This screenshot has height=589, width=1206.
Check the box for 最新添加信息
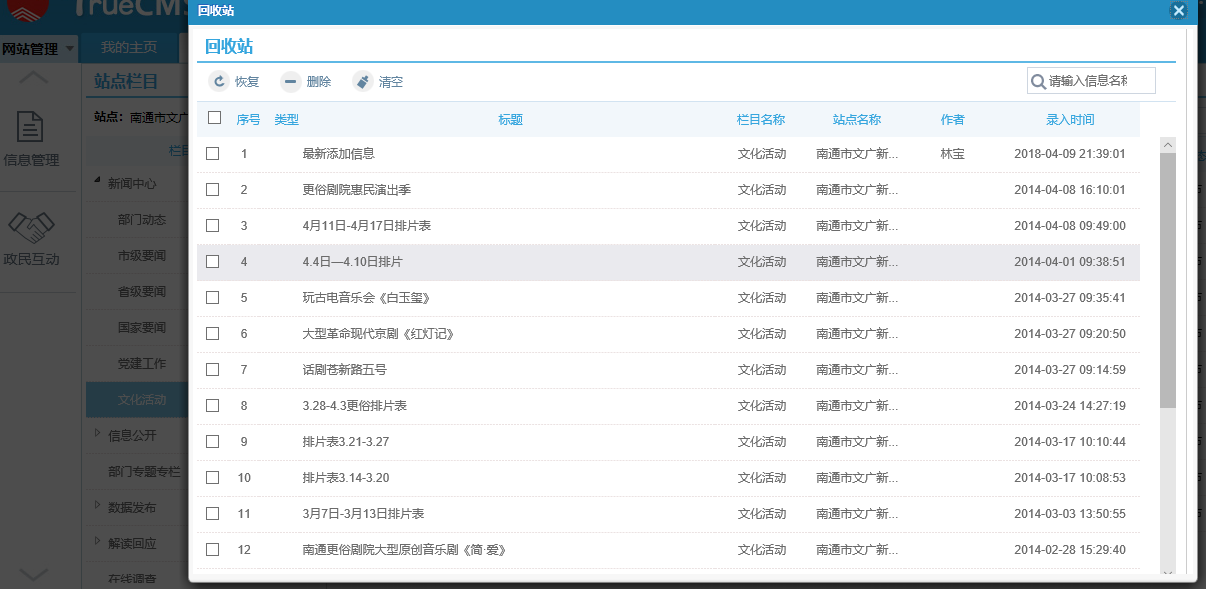pos(212,154)
